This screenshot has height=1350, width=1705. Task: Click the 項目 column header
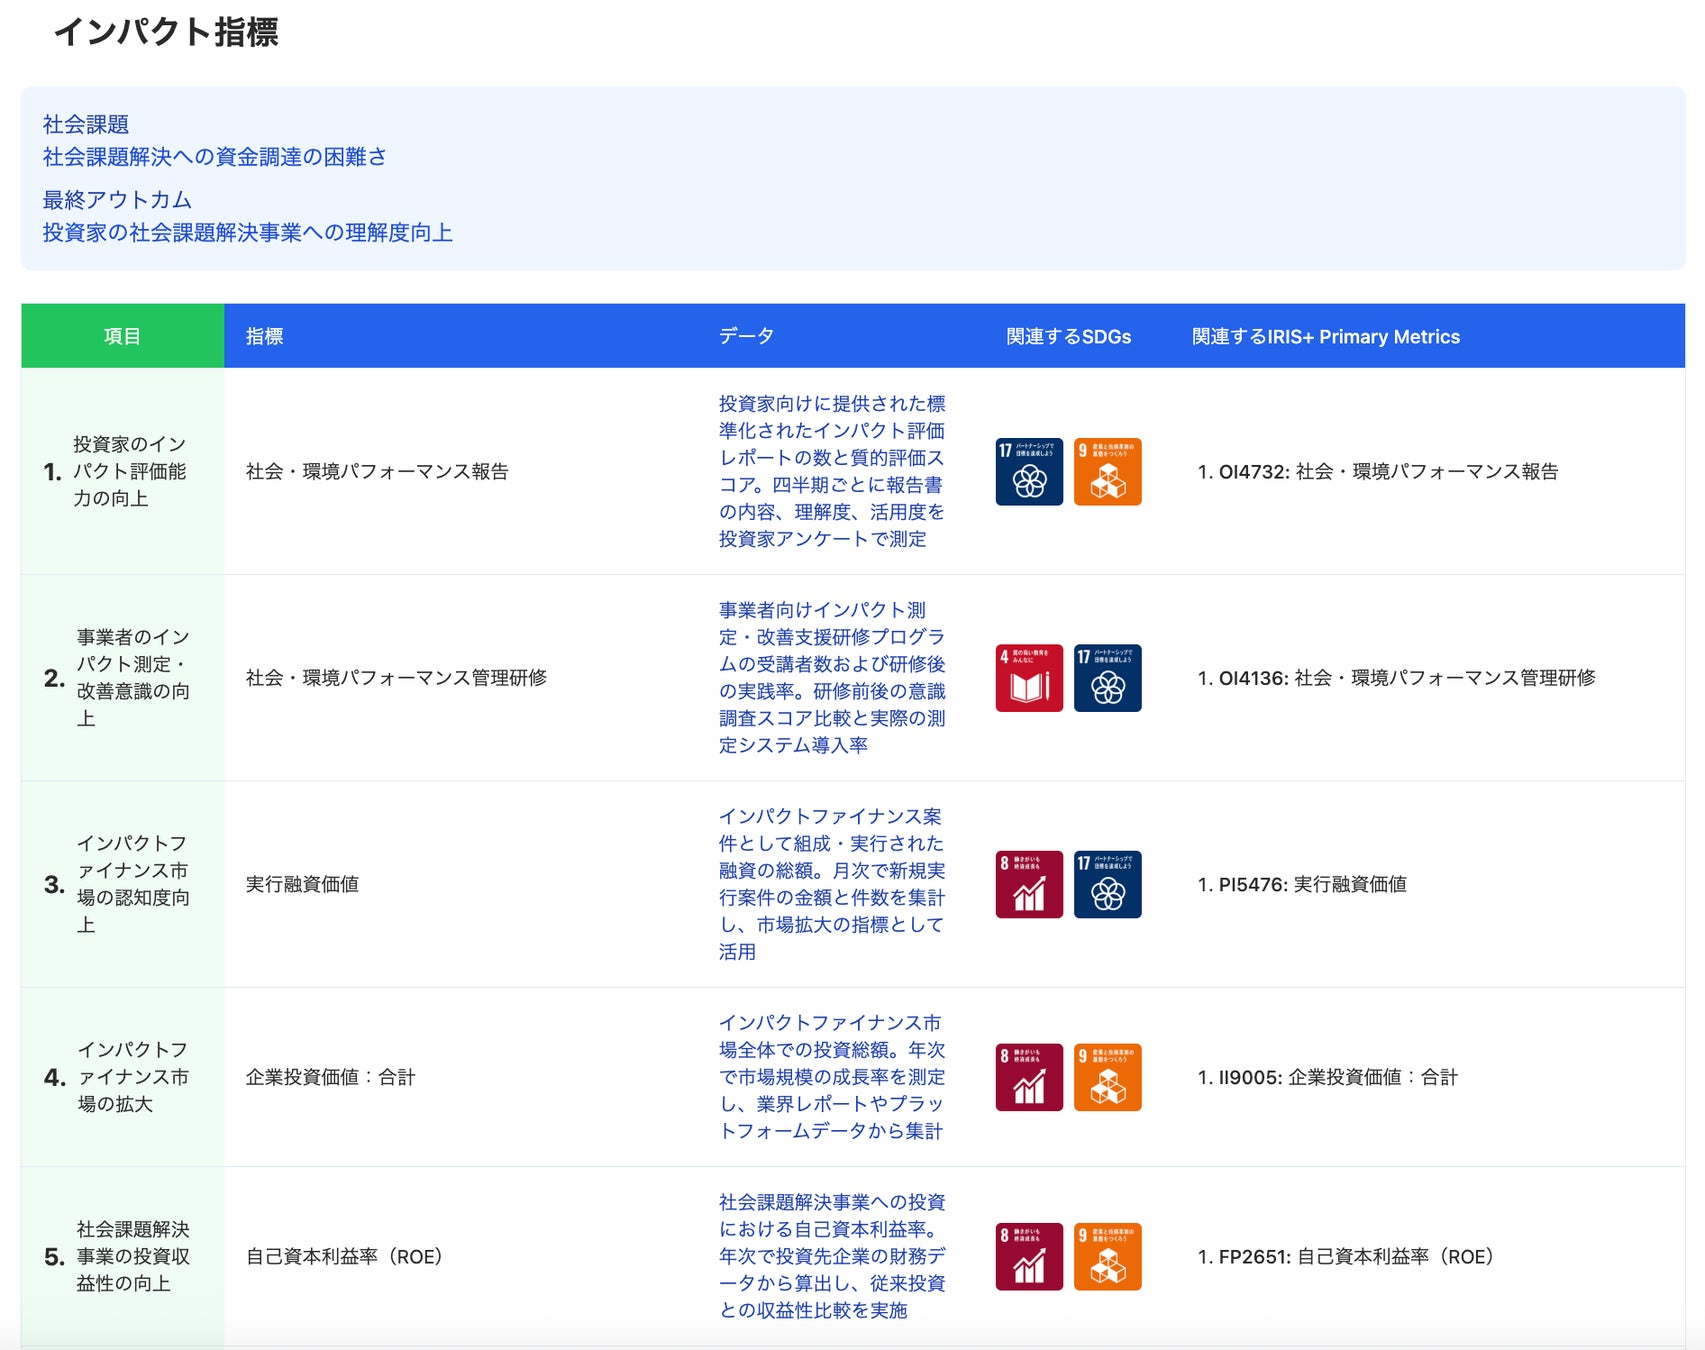tap(122, 336)
